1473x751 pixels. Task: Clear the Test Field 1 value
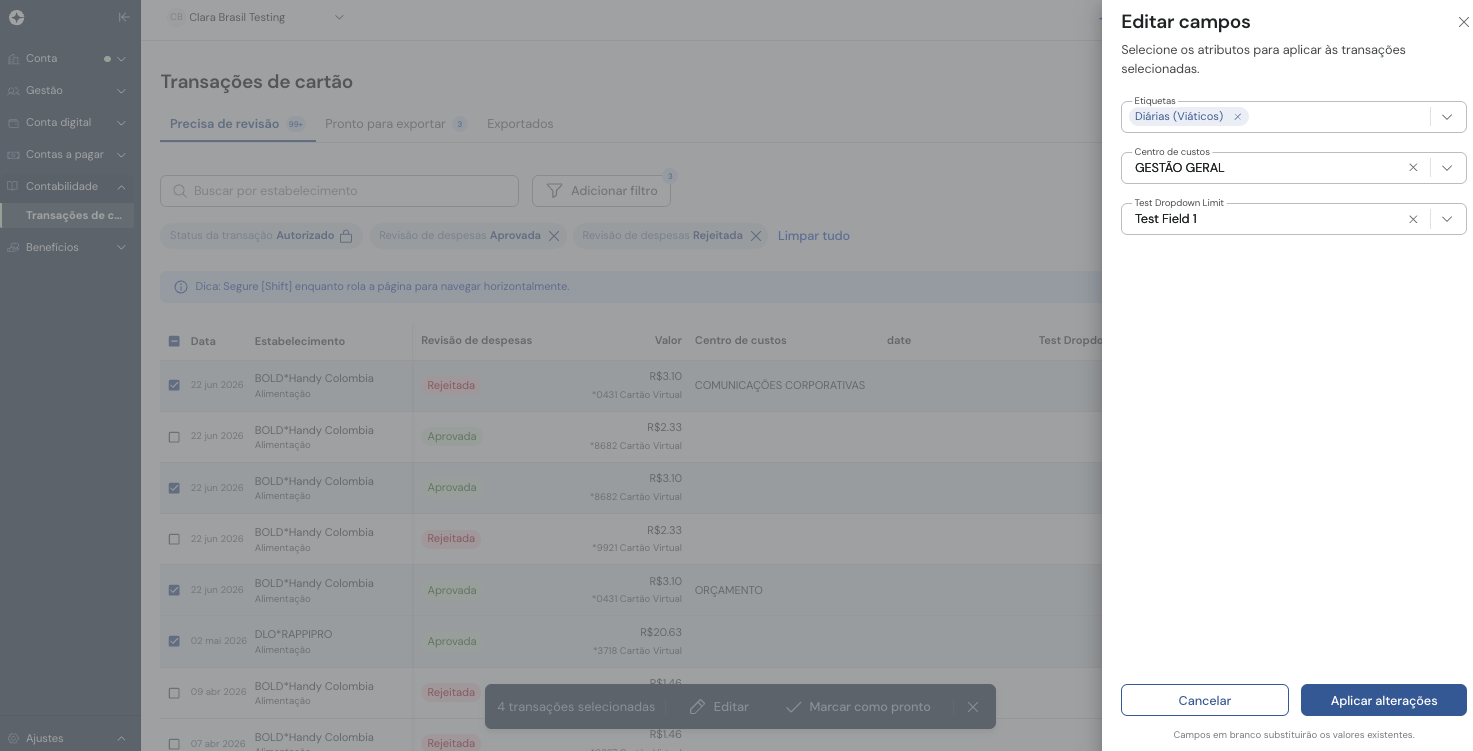pos(1413,219)
